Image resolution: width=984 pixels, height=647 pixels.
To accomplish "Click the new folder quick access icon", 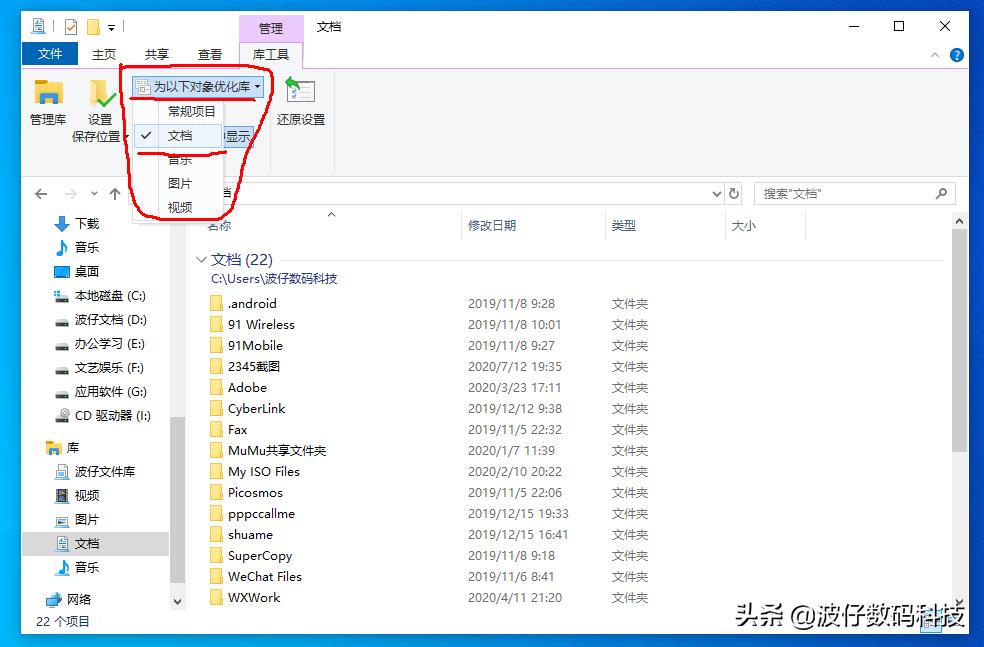I will 92,25.
